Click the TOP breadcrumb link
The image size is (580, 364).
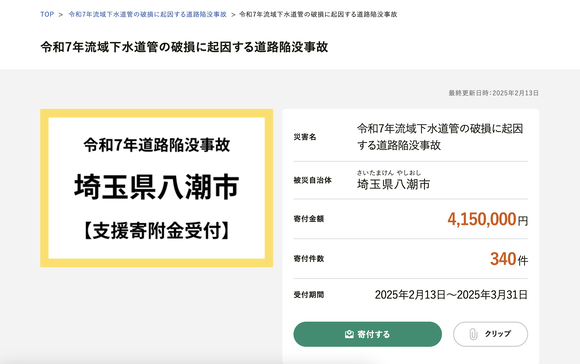47,14
